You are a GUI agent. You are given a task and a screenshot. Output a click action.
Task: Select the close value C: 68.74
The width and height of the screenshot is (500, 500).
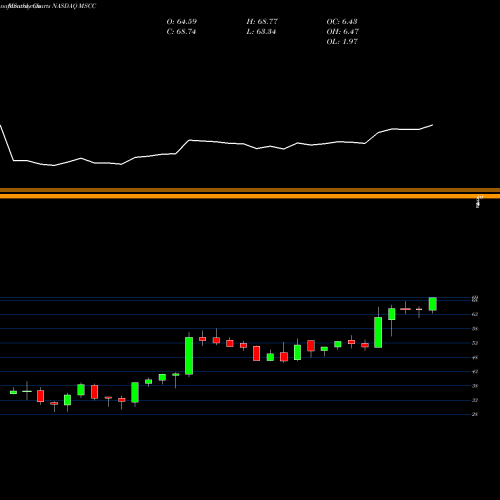click(181, 32)
